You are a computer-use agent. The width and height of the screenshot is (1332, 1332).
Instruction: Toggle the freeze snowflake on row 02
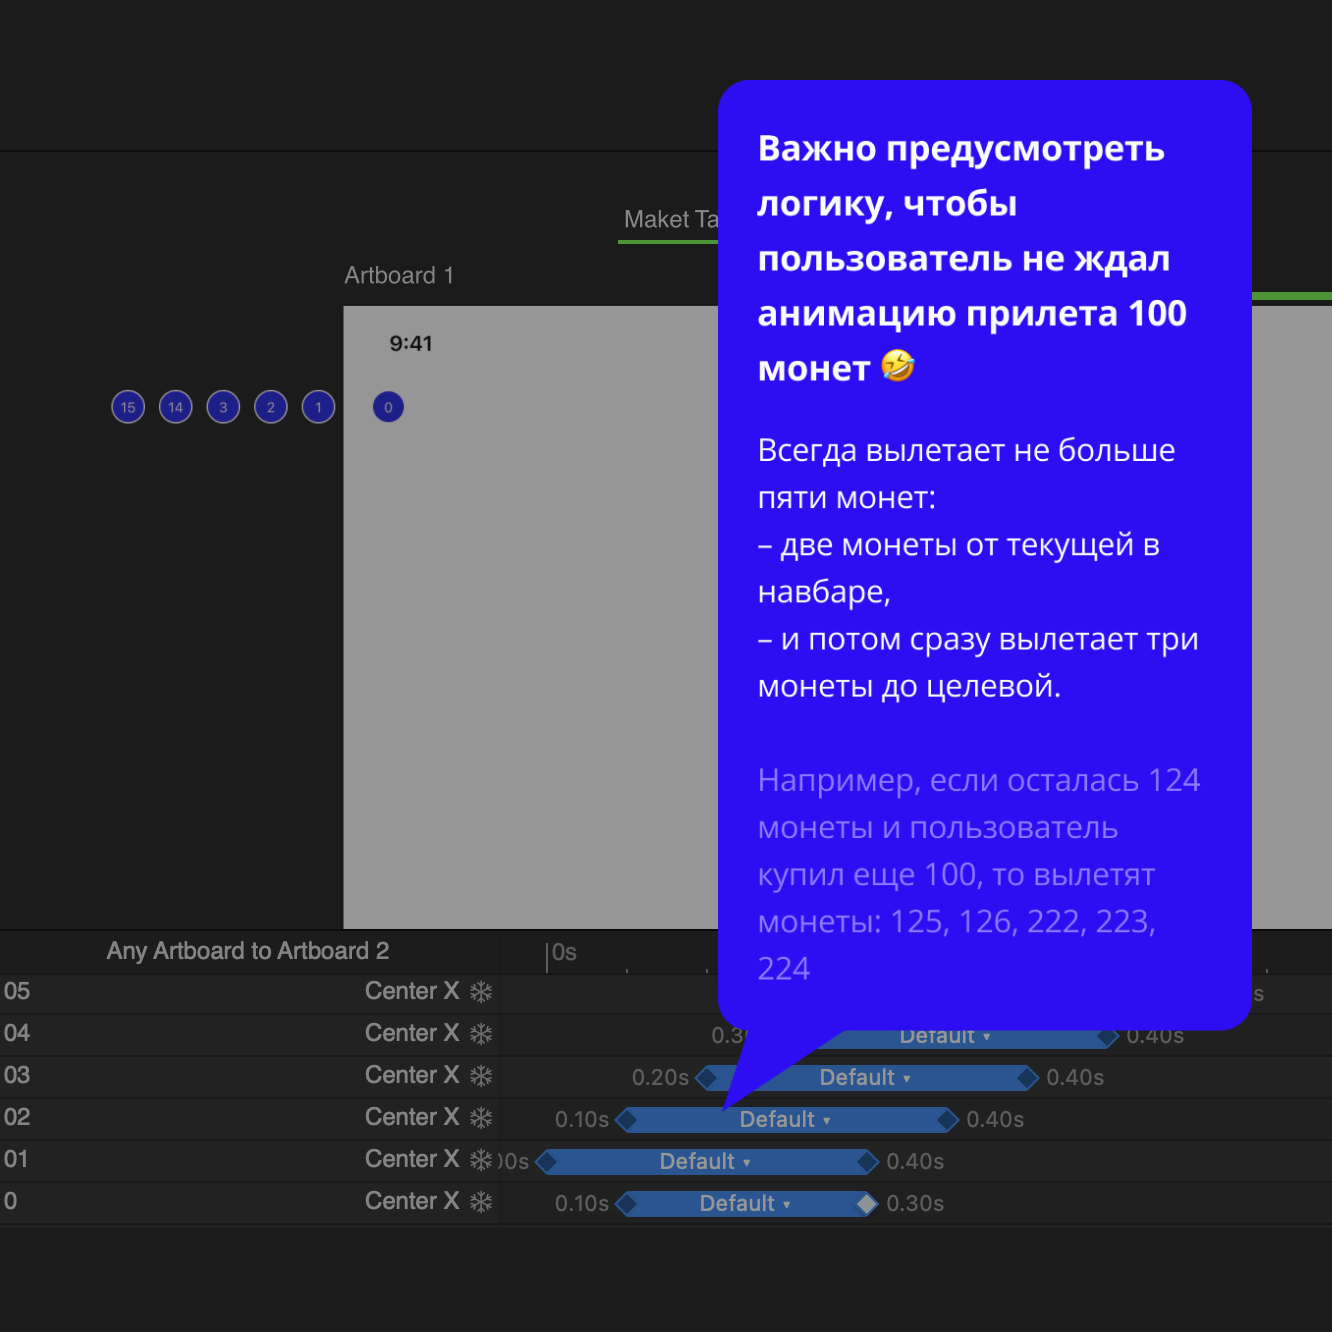pos(481,1118)
